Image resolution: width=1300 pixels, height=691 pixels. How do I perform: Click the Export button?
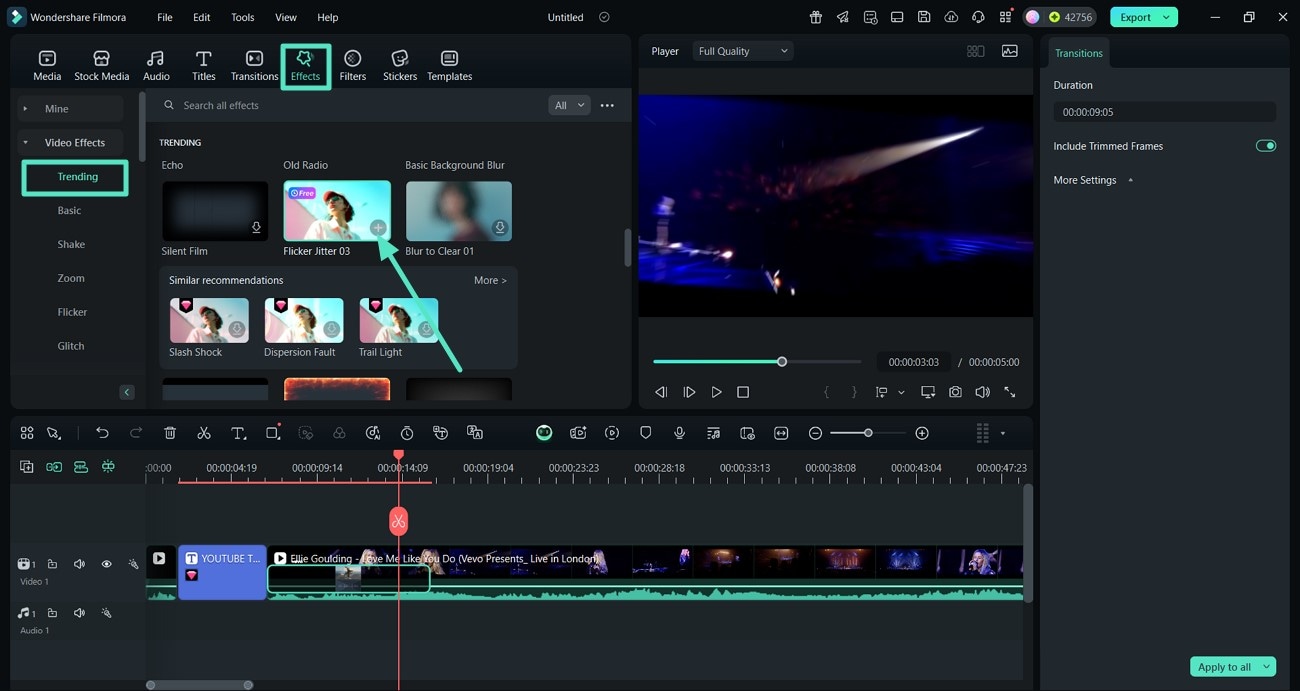point(1135,17)
